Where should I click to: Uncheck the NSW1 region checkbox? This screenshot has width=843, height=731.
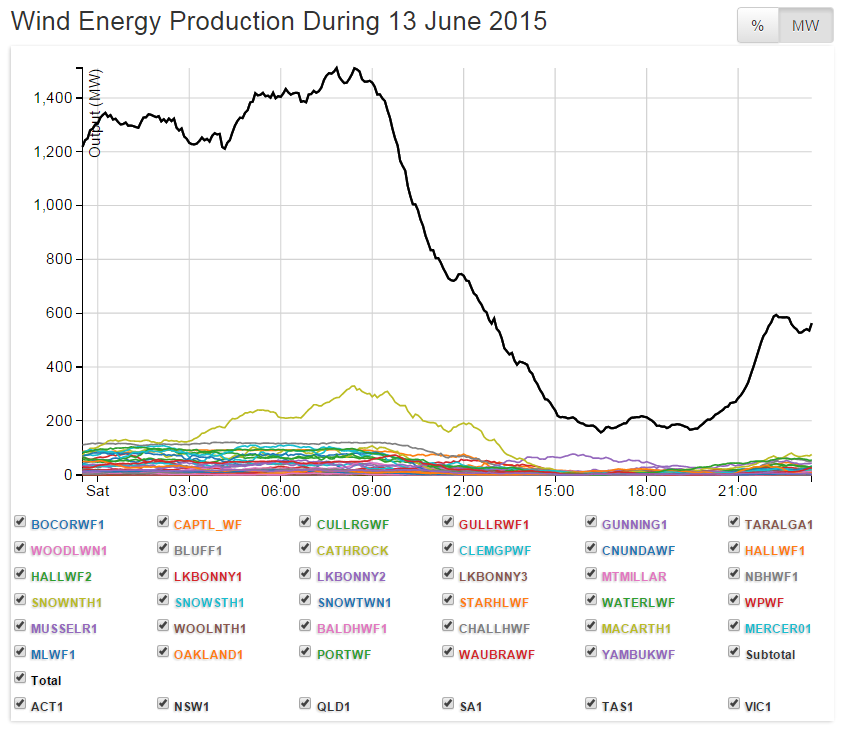click(x=163, y=705)
